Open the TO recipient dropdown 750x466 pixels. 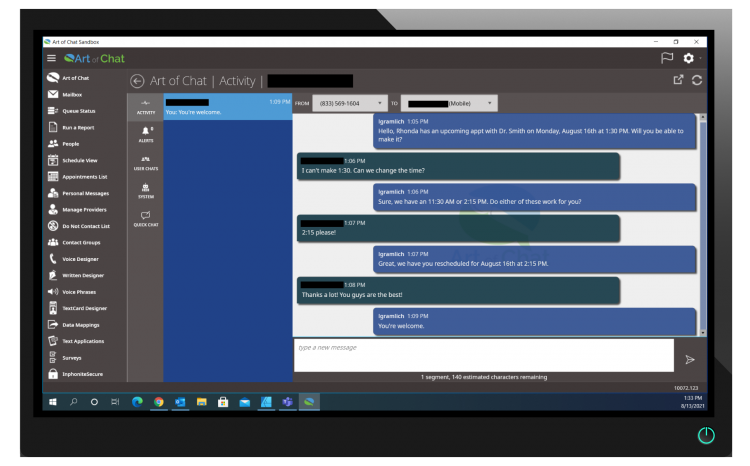(449, 103)
